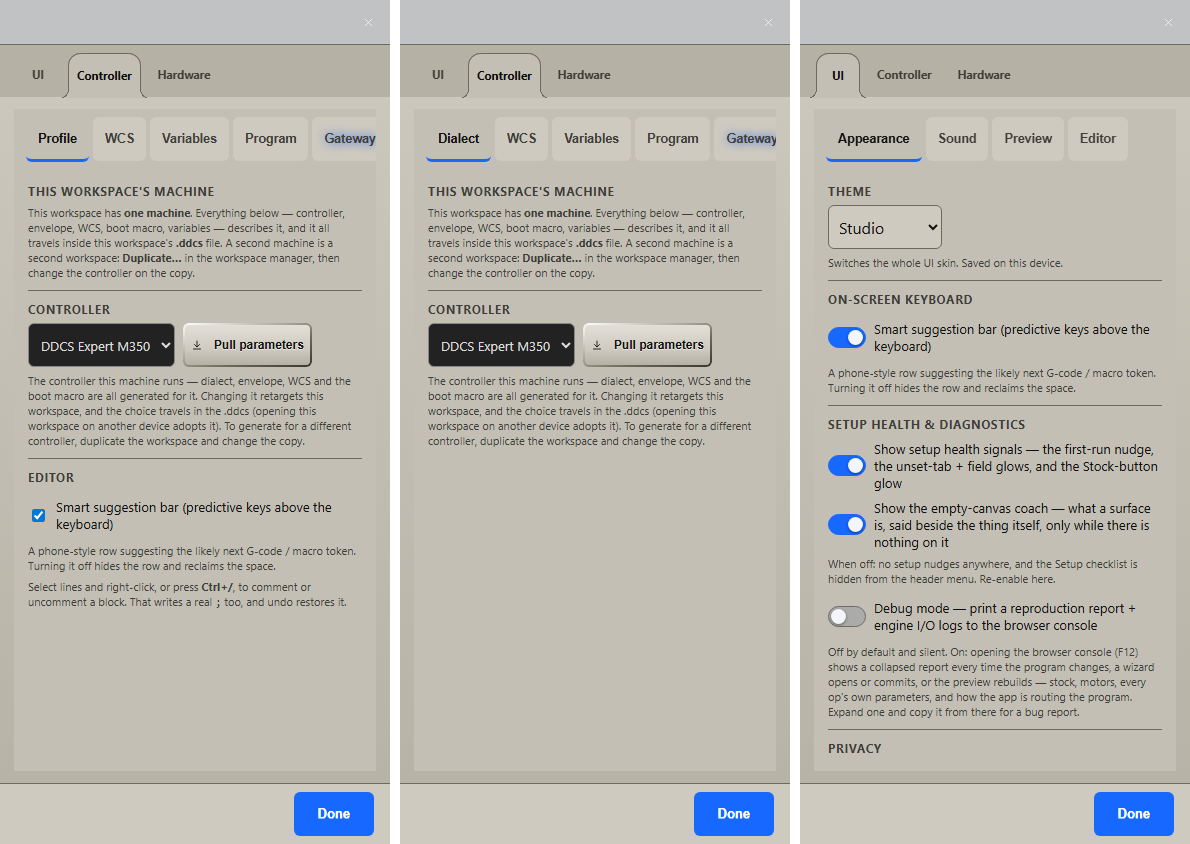
Task: Click Done in the Dialect panel
Action: coord(734,814)
